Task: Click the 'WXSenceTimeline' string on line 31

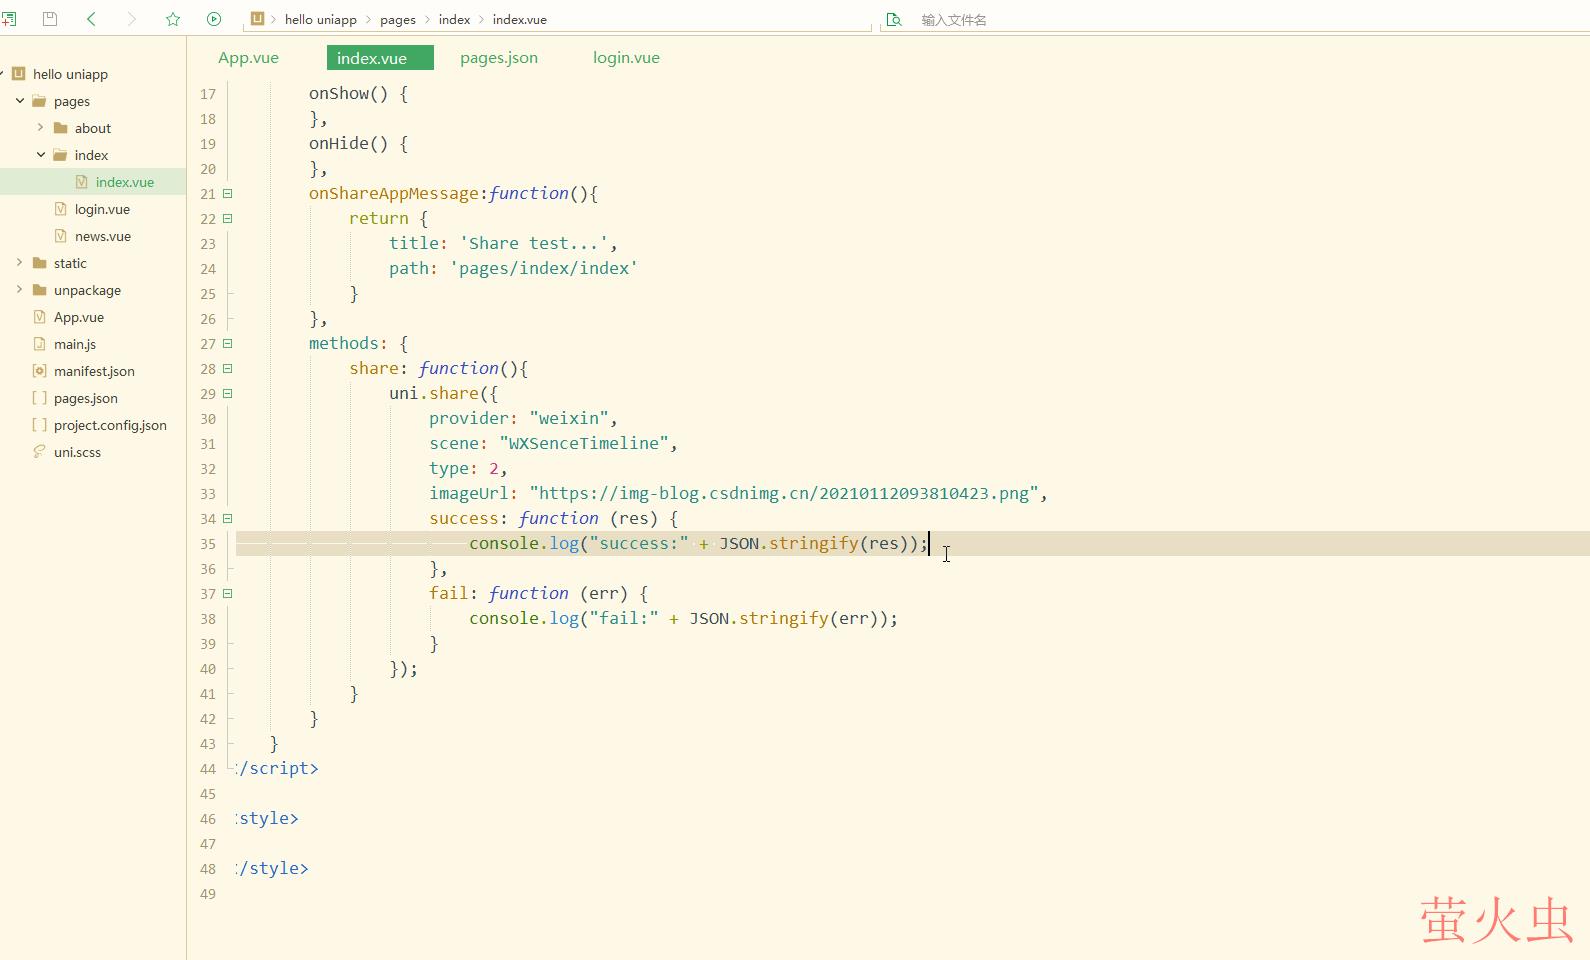Action: click(584, 443)
